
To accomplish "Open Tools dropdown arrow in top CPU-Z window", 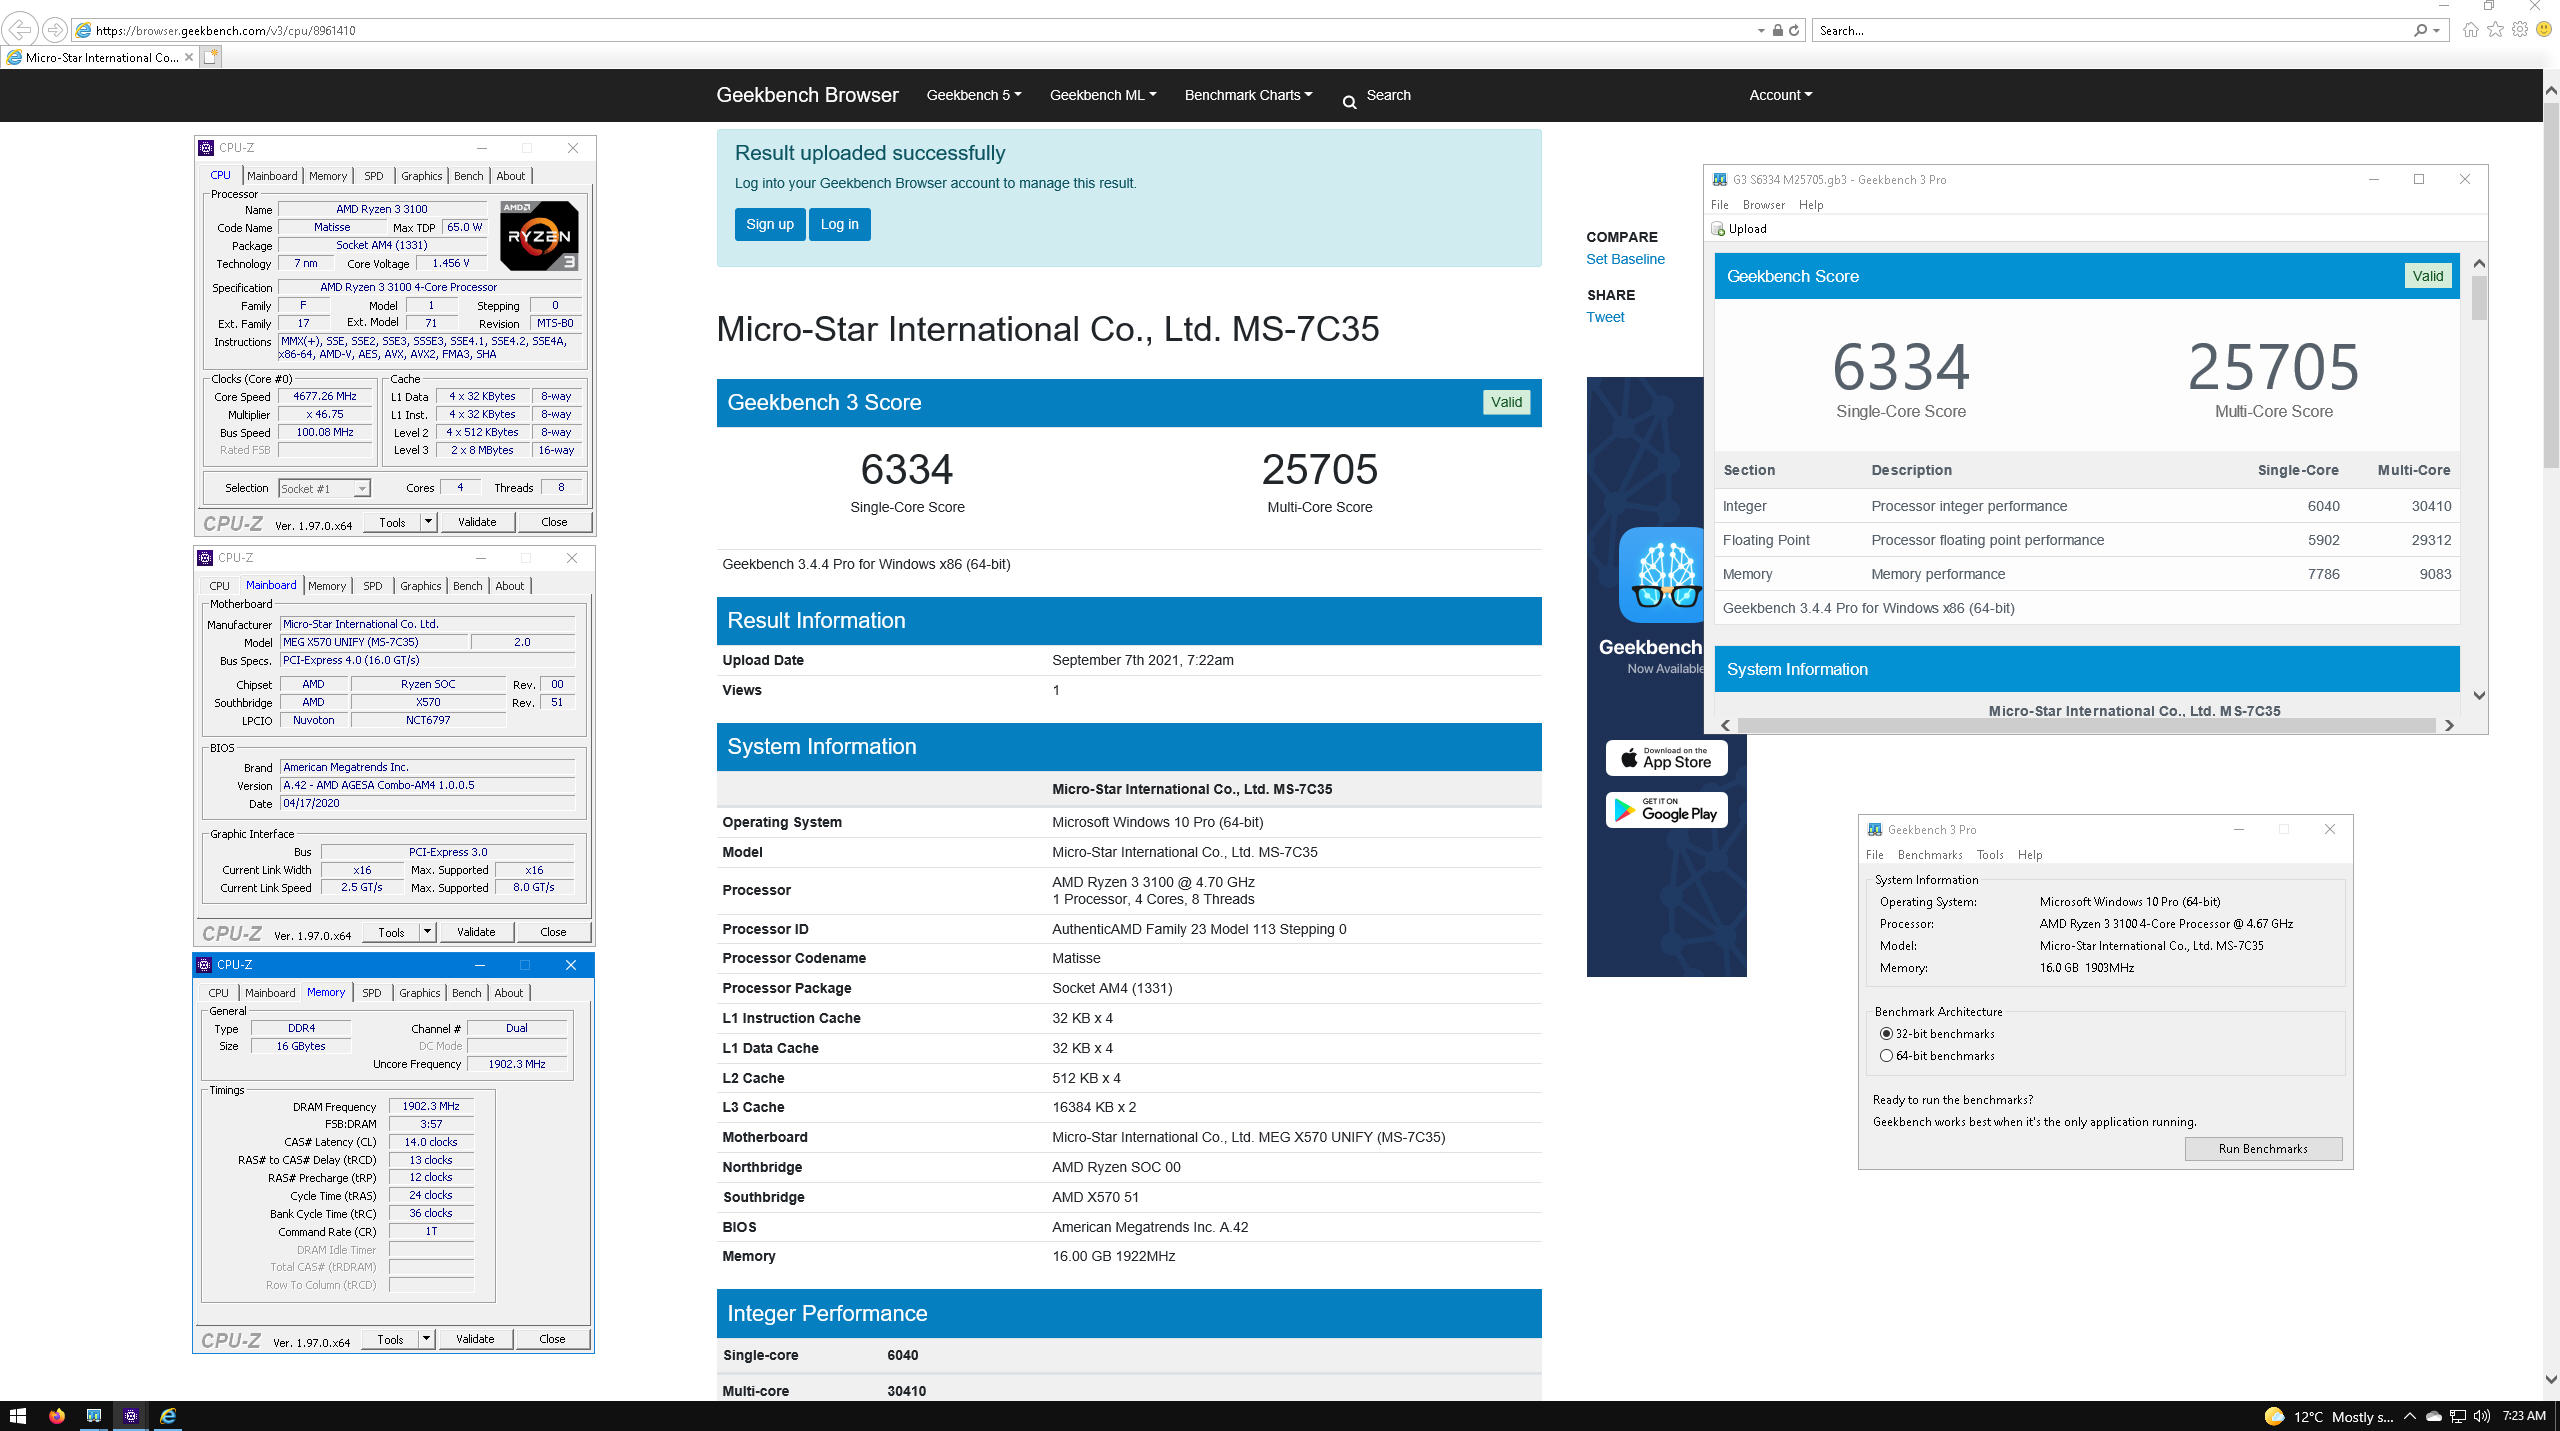I will (x=429, y=522).
